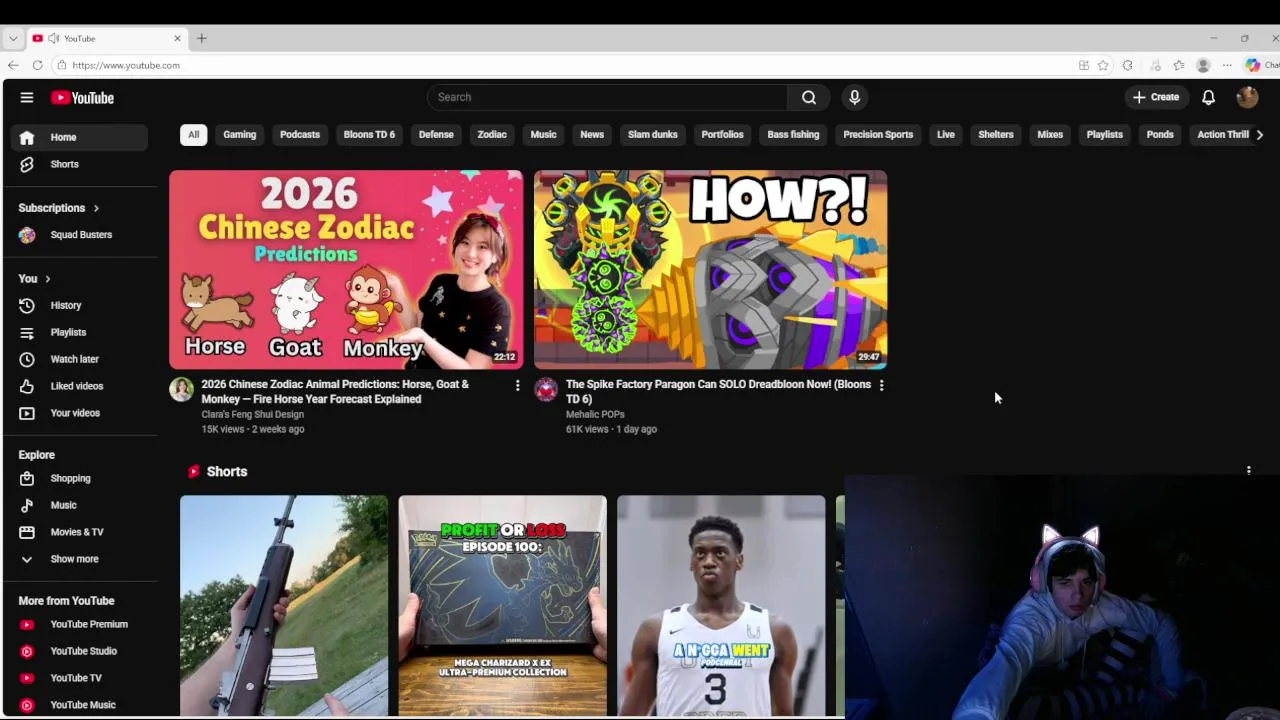This screenshot has height=720, width=1280.
Task: Open options menu for Chinese Zodiac video
Action: pyautogui.click(x=517, y=385)
